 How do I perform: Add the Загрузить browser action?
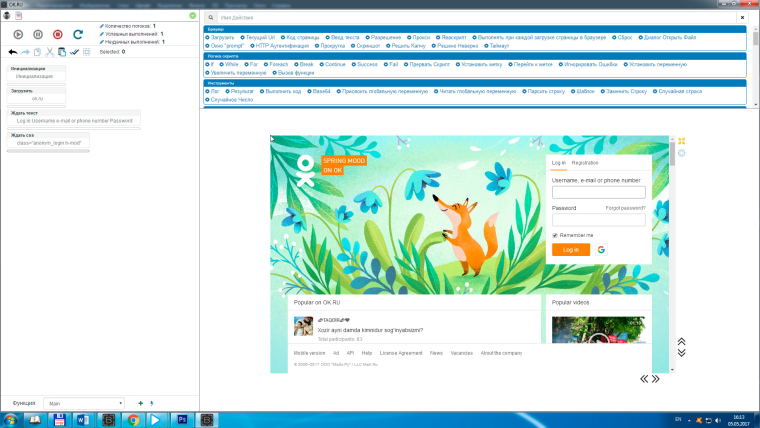click(x=222, y=37)
